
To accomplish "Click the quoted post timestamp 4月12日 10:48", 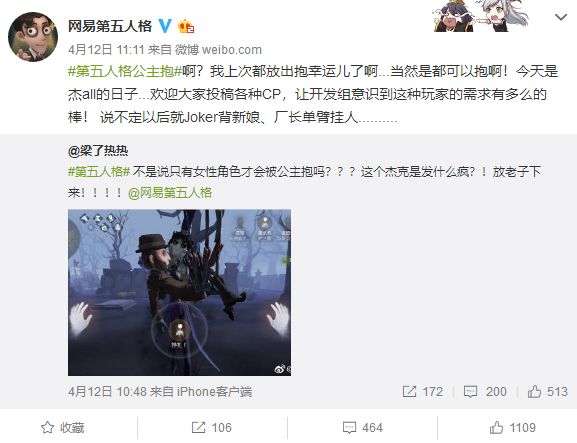I will pos(107,391).
